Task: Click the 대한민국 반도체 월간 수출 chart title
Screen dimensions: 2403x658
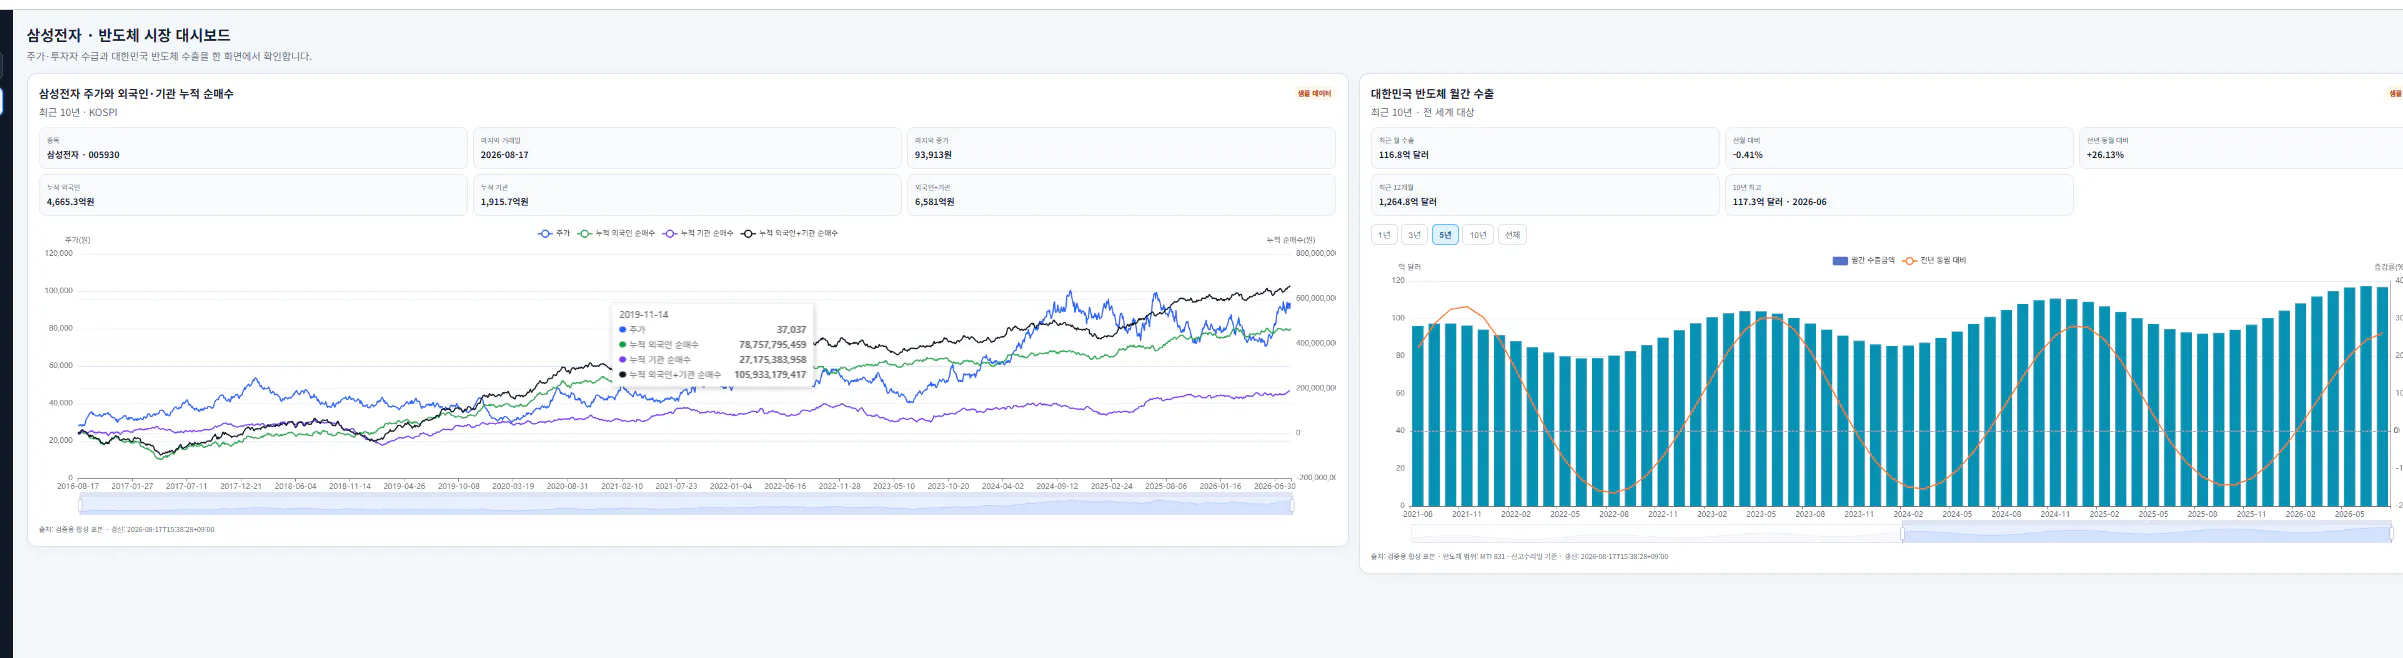Action: pyautogui.click(x=1432, y=94)
